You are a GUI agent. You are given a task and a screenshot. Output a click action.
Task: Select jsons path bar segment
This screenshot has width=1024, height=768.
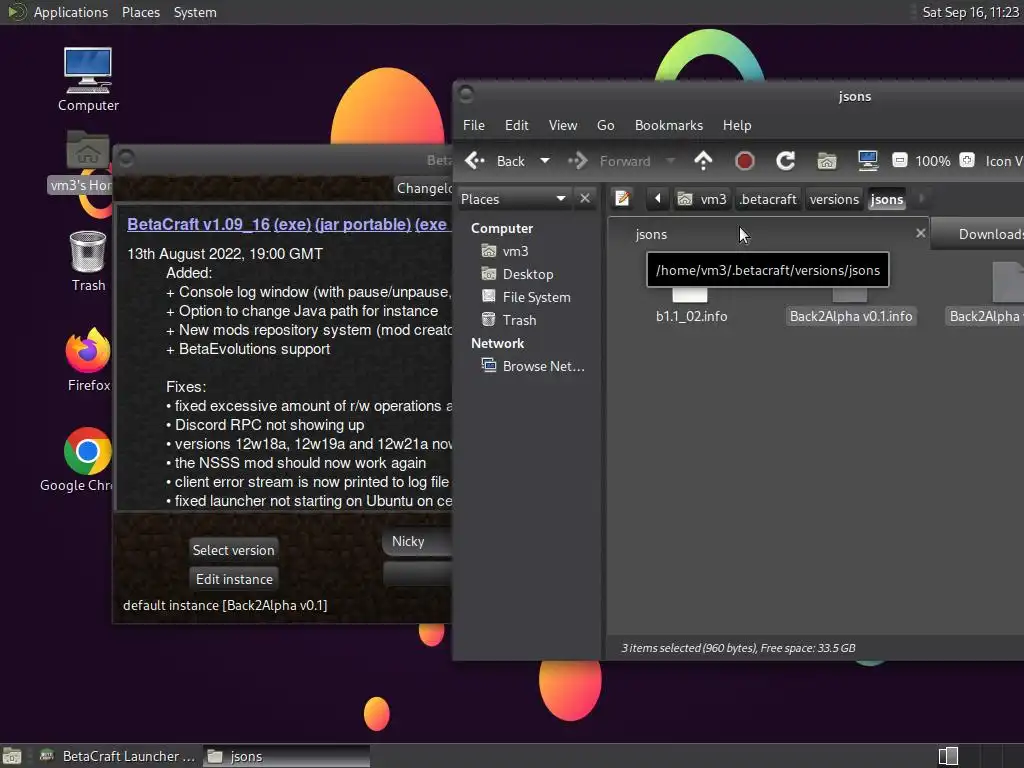click(886, 199)
